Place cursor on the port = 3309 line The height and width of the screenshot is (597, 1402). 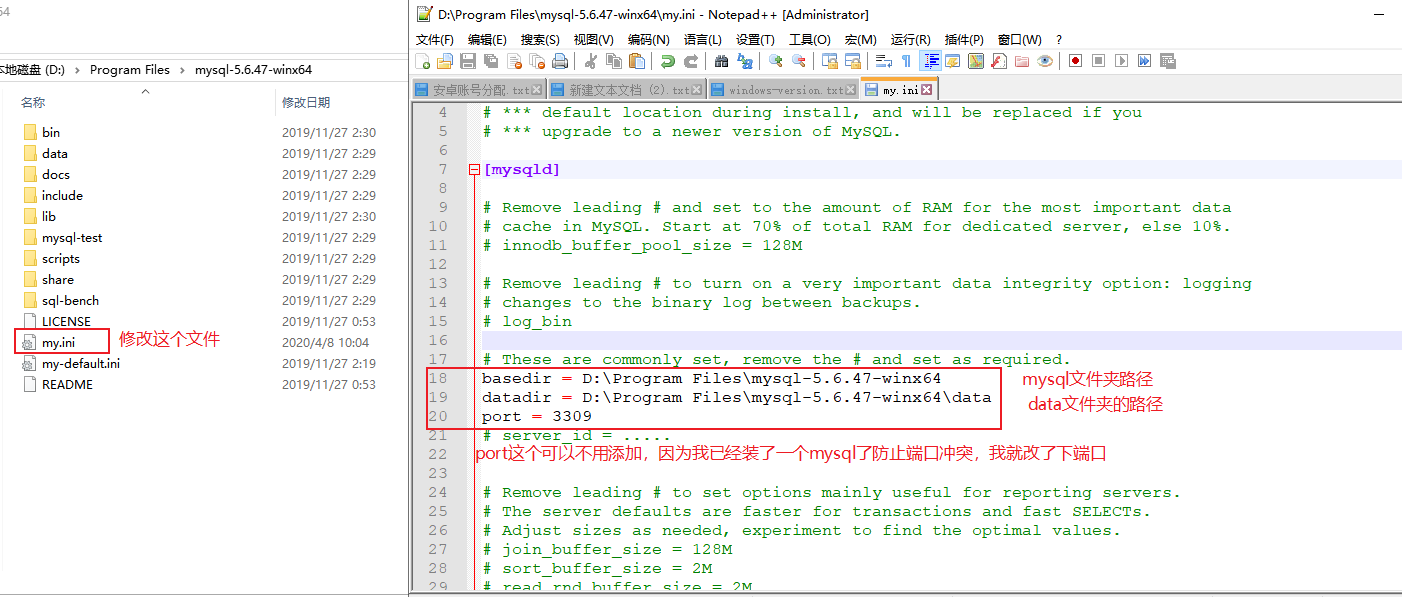coord(537,416)
